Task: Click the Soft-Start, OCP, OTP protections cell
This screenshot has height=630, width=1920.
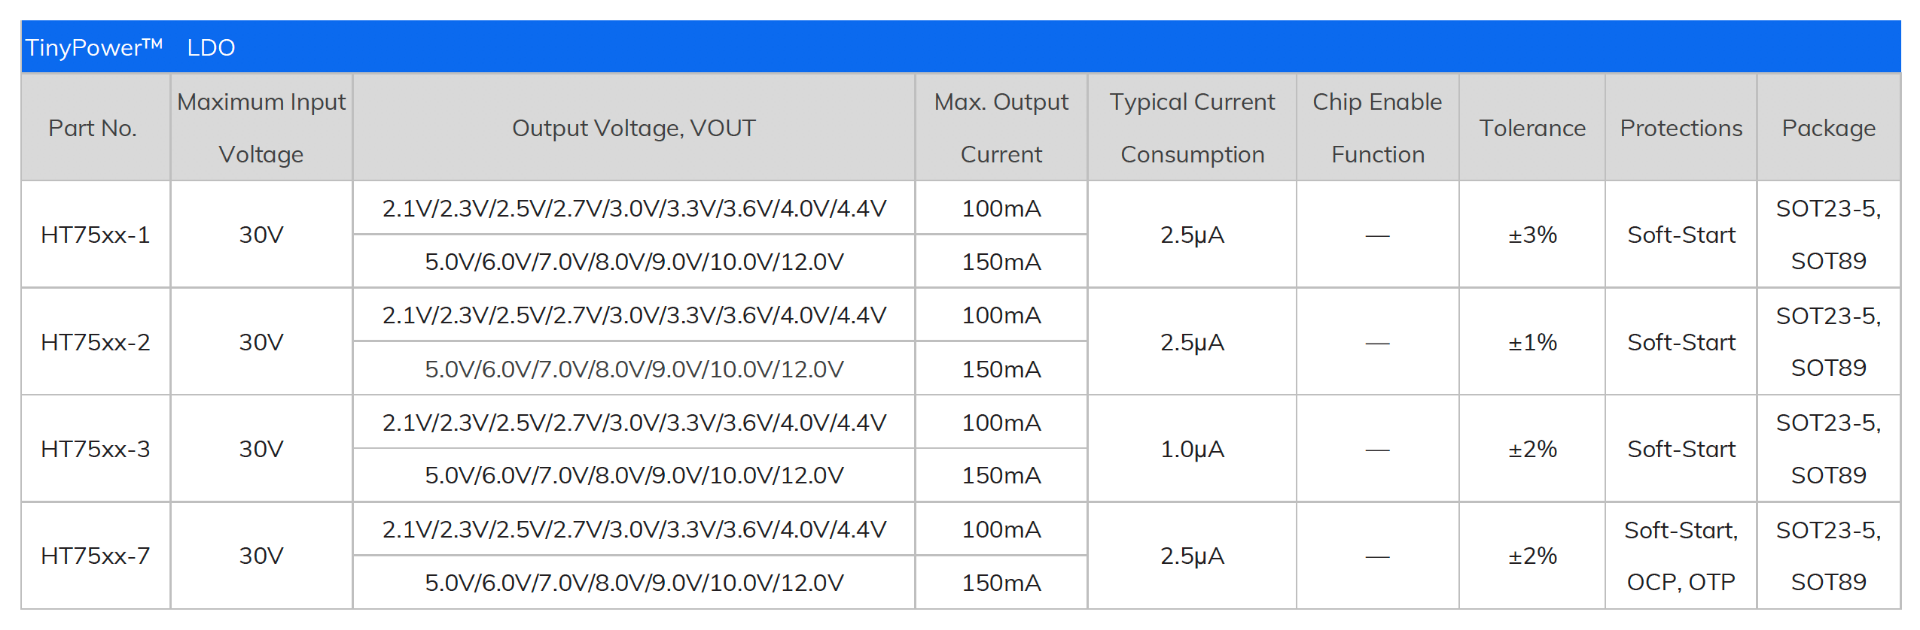Action: [1681, 556]
